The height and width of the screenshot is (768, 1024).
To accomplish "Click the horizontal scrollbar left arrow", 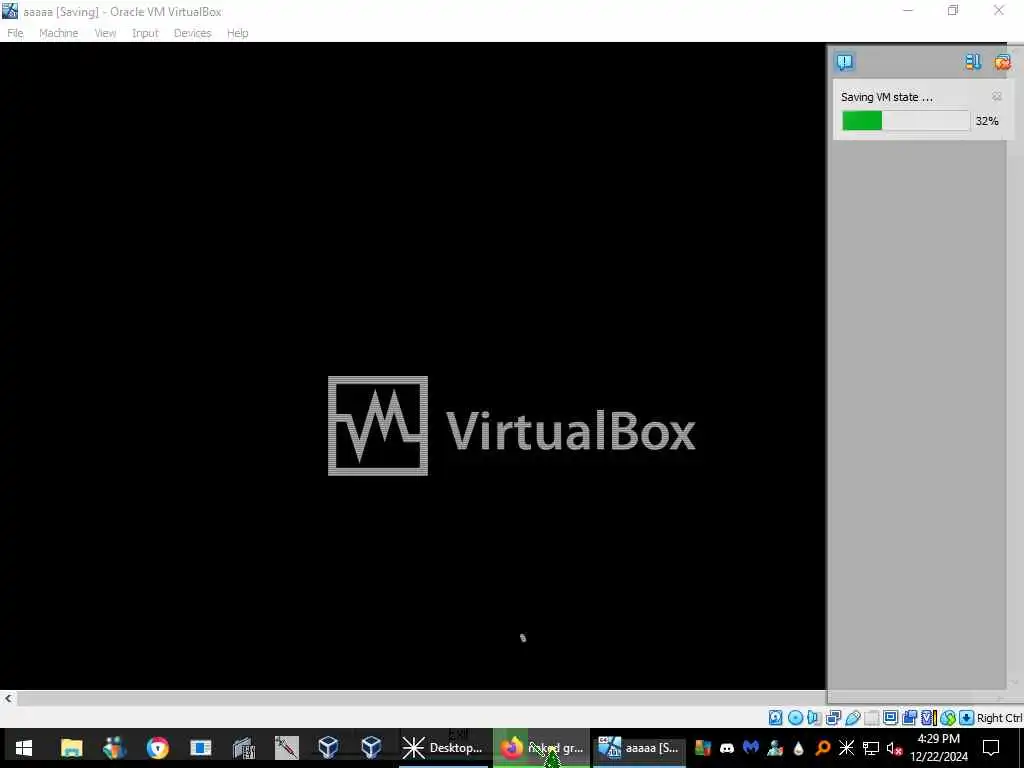I will (x=8, y=699).
